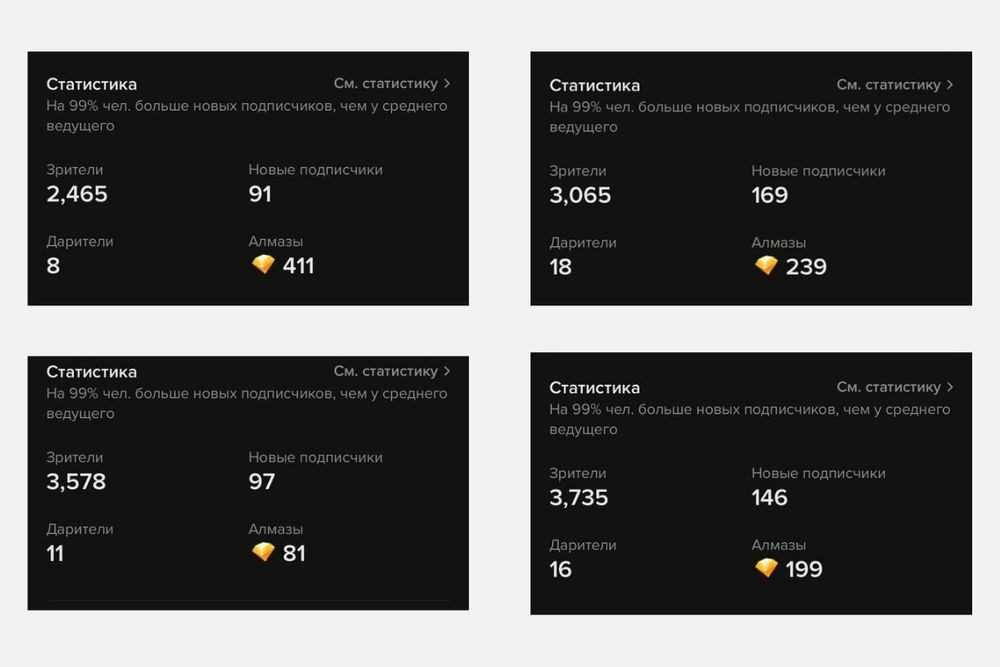Click the gifters count of 16
Viewport: 1000px width, 667px height.
pos(561,569)
